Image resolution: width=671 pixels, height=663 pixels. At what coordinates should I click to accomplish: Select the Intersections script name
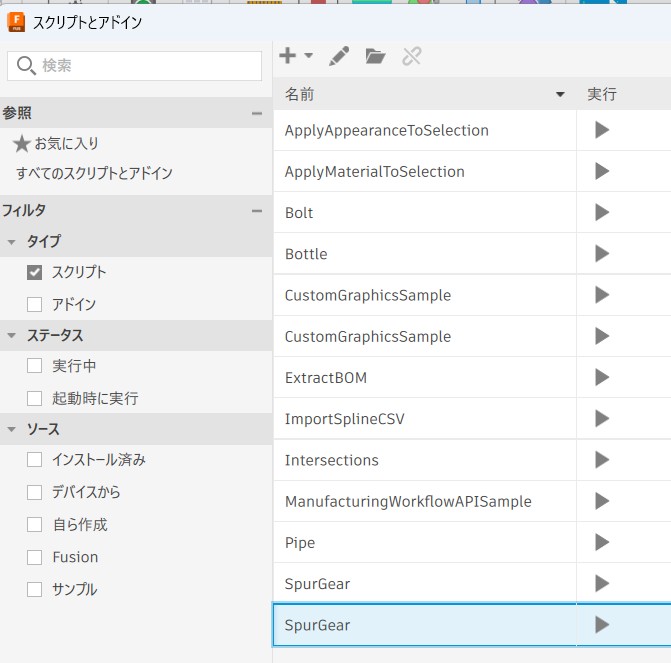(332, 460)
